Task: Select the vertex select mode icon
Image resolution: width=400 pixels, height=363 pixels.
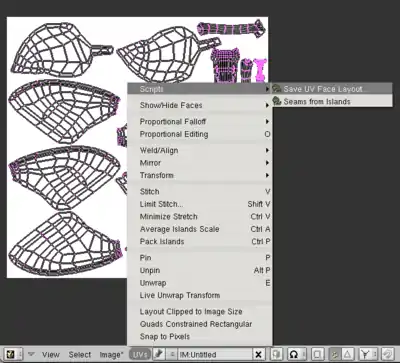Action: [334, 354]
